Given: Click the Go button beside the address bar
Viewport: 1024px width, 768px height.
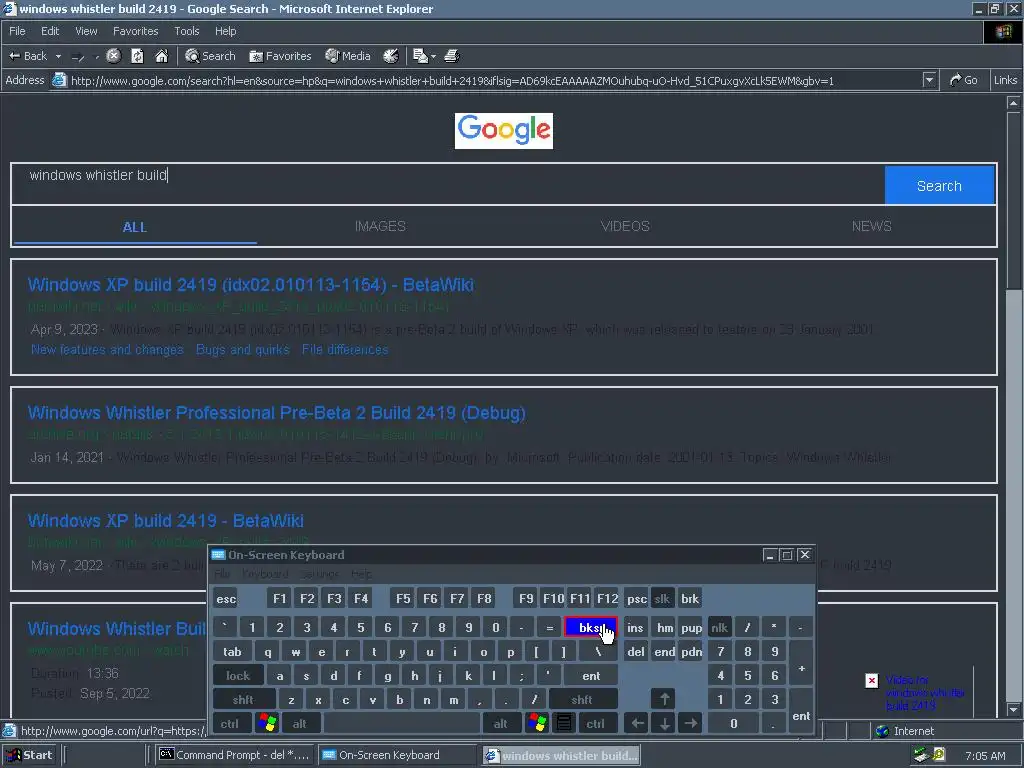Looking at the screenshot, I should 963,80.
